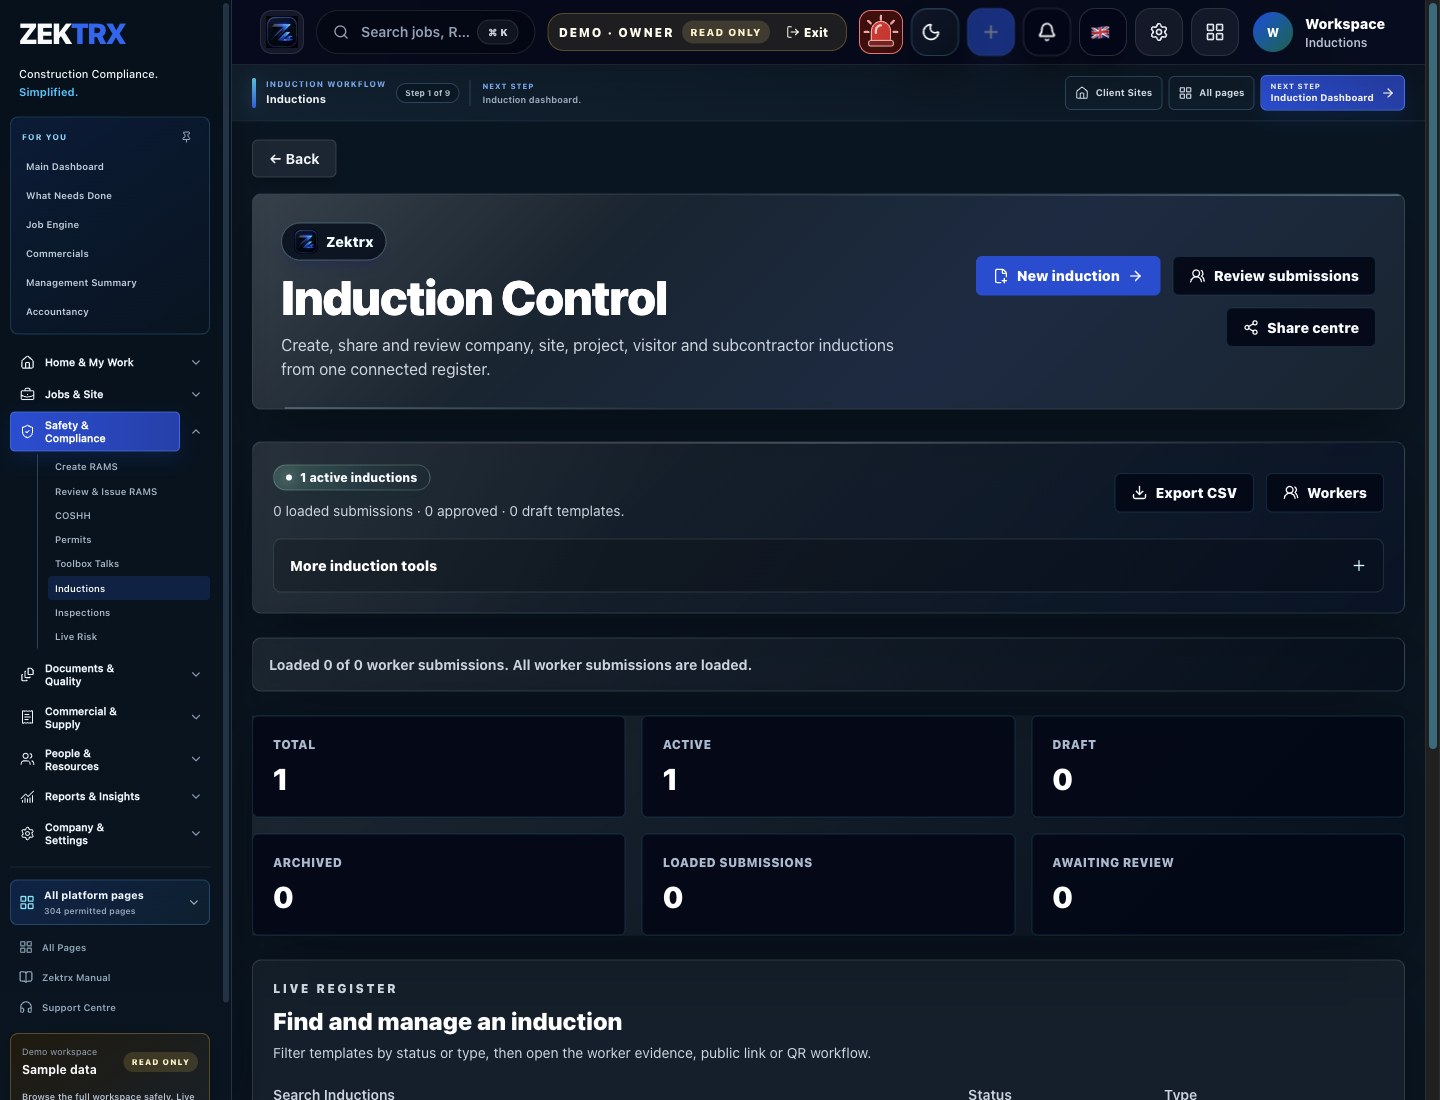Click Commercial & Supply icon
Image resolution: width=1440 pixels, height=1100 pixels.
click(28, 718)
